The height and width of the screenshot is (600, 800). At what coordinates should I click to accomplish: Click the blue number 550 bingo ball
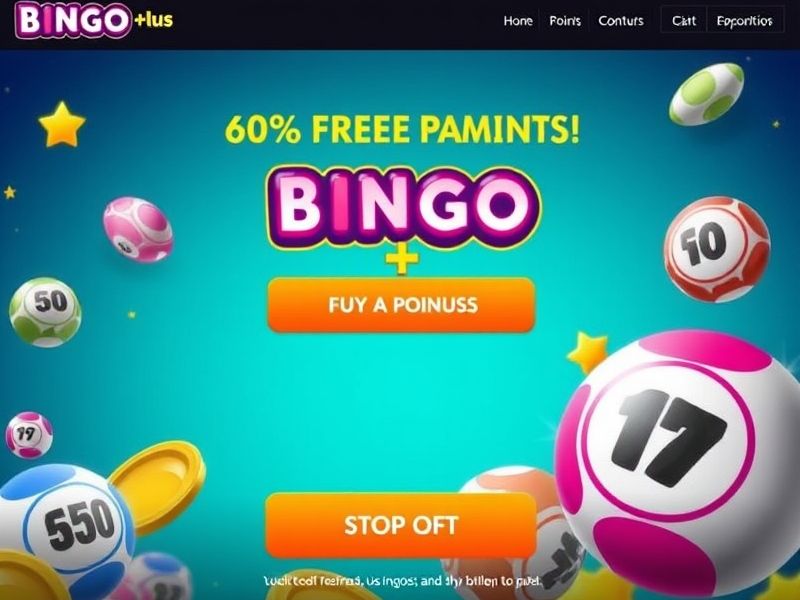(66, 528)
